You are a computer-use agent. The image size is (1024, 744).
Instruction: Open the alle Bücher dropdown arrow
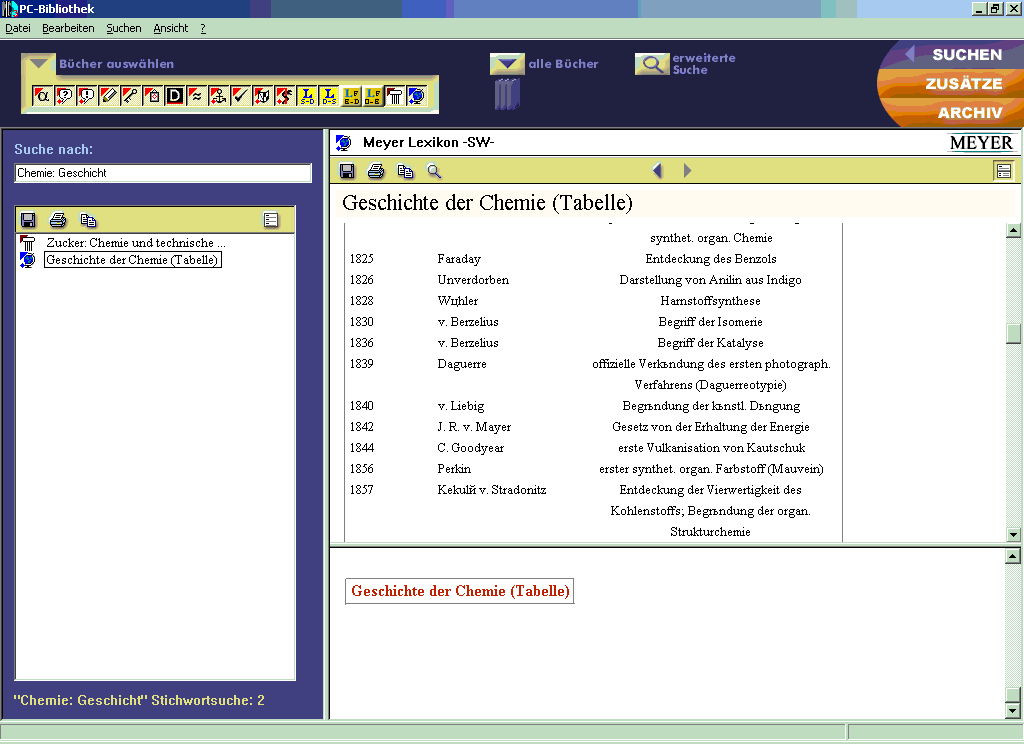point(507,64)
